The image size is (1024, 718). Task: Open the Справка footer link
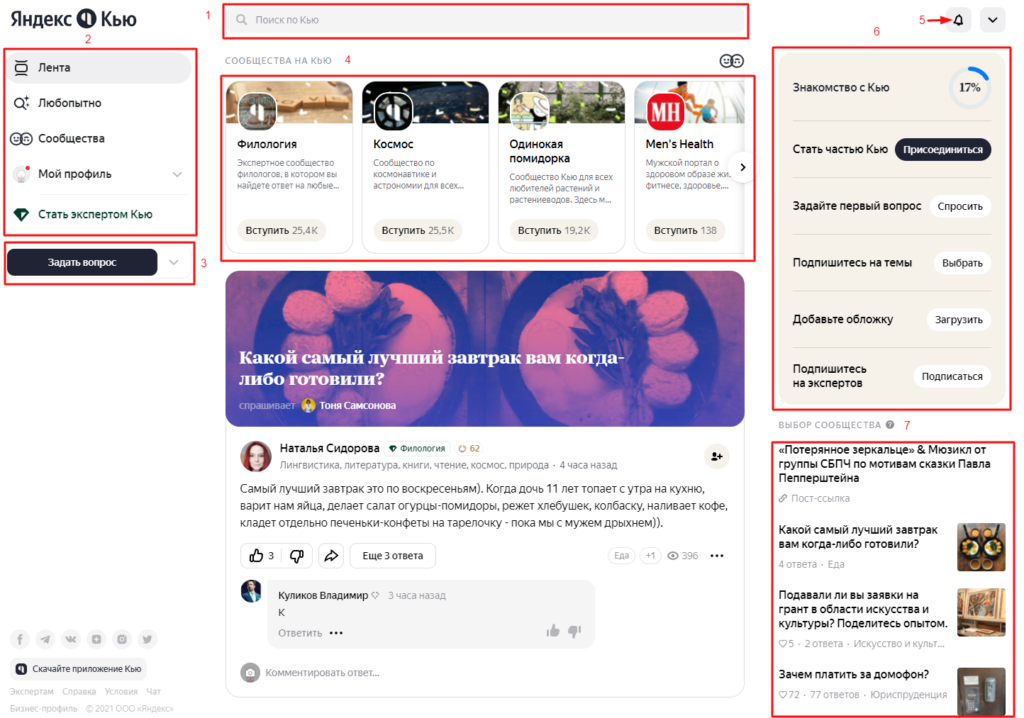point(78,692)
